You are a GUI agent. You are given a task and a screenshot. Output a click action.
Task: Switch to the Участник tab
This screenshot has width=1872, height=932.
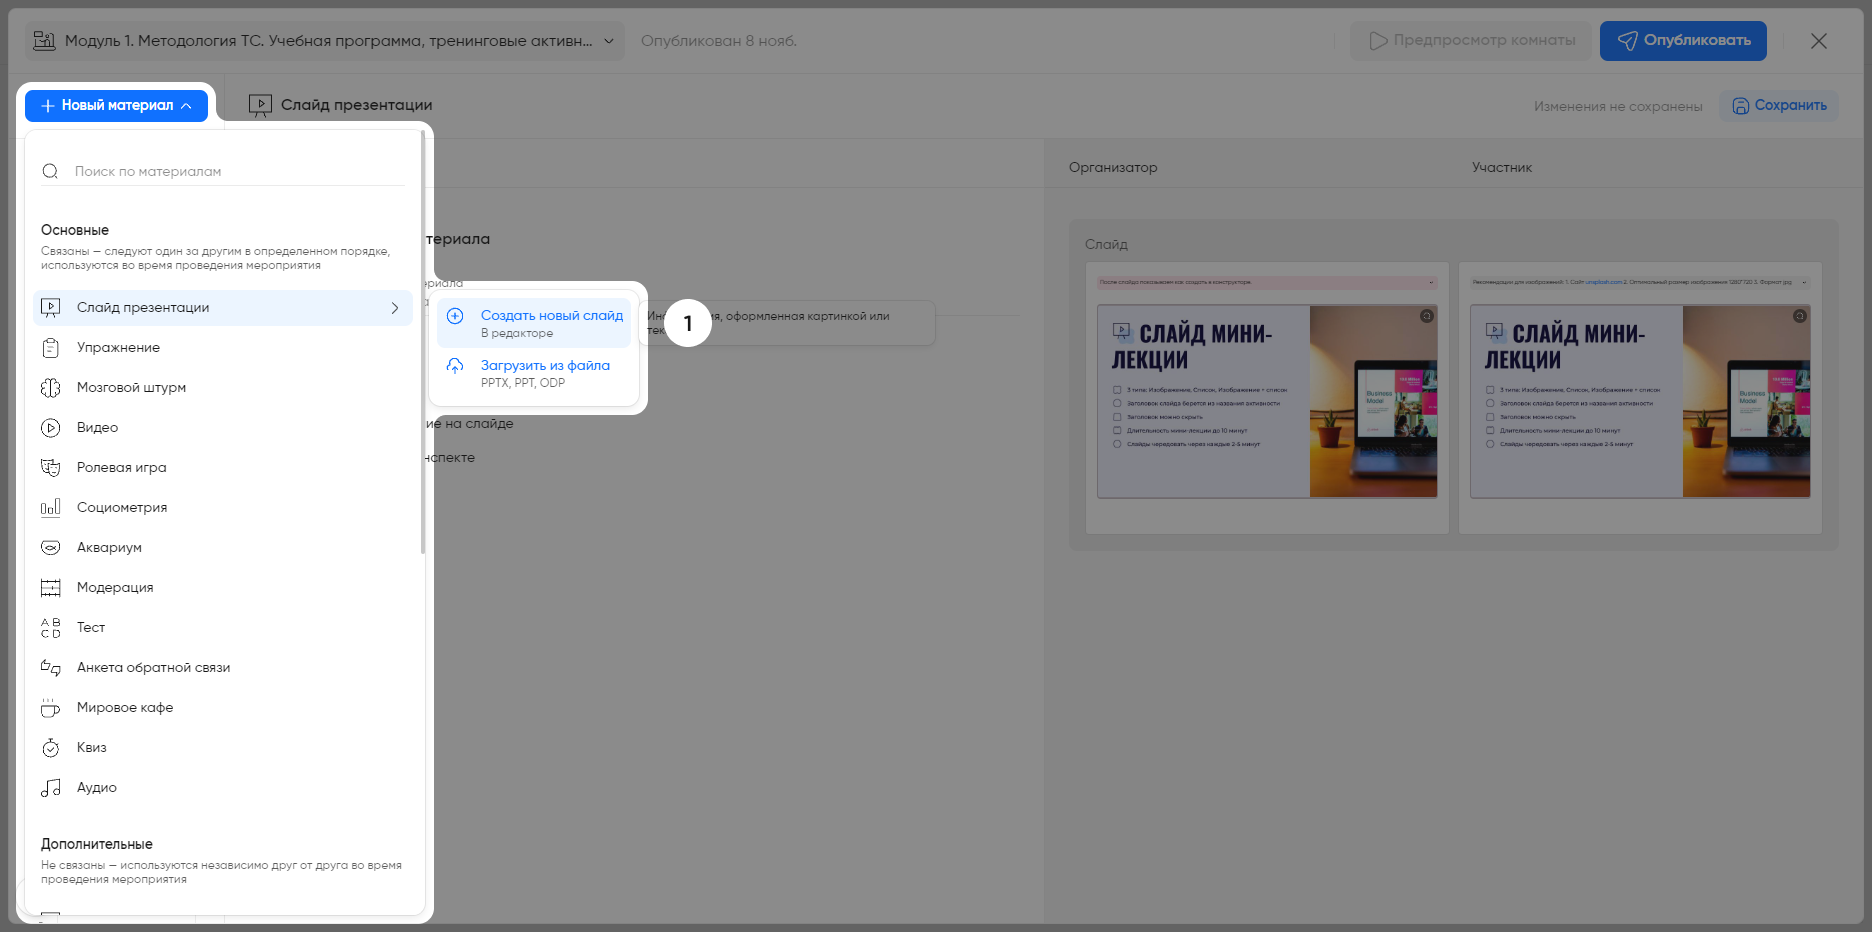click(1502, 167)
